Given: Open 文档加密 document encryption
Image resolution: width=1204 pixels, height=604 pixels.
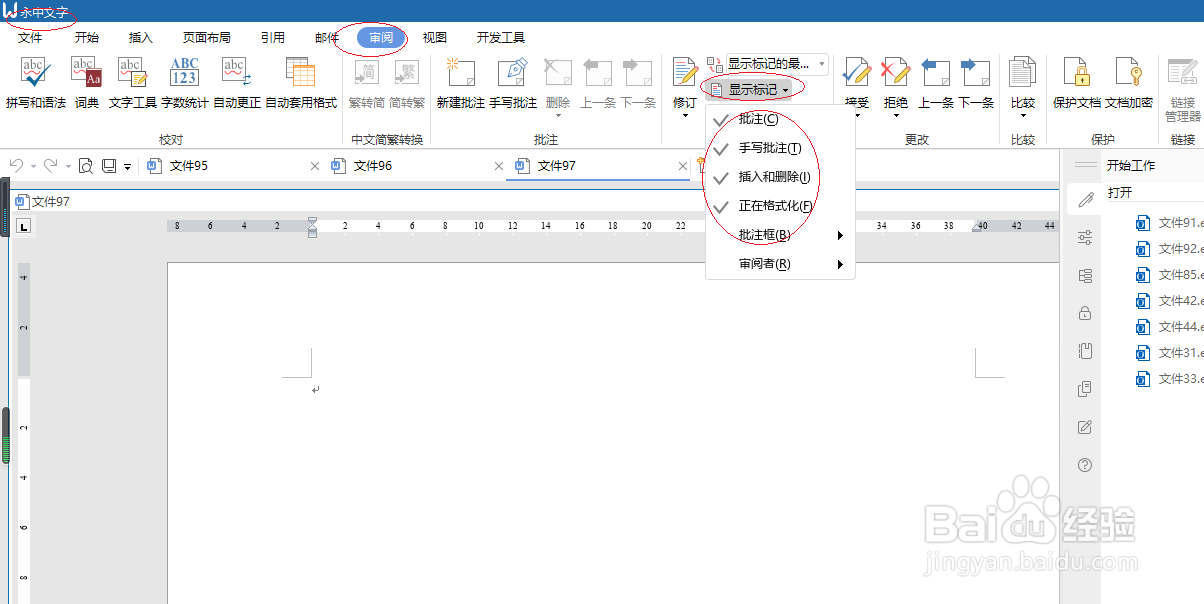Looking at the screenshot, I should pos(1129,83).
